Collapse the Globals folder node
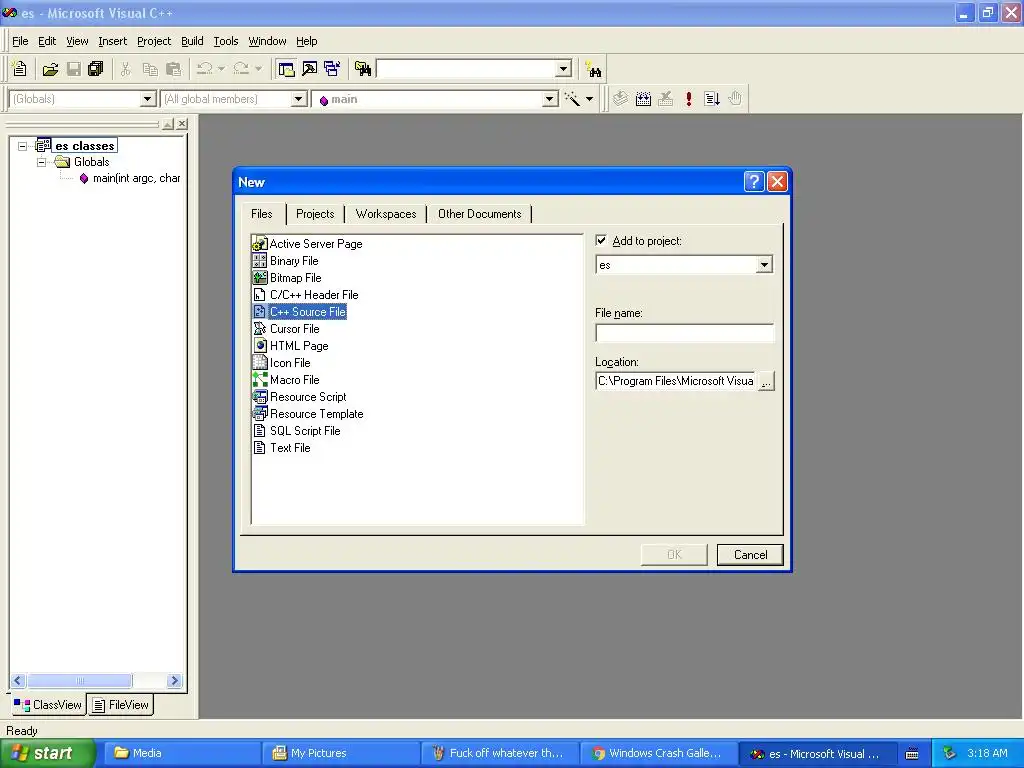The image size is (1024, 768). click(42, 162)
